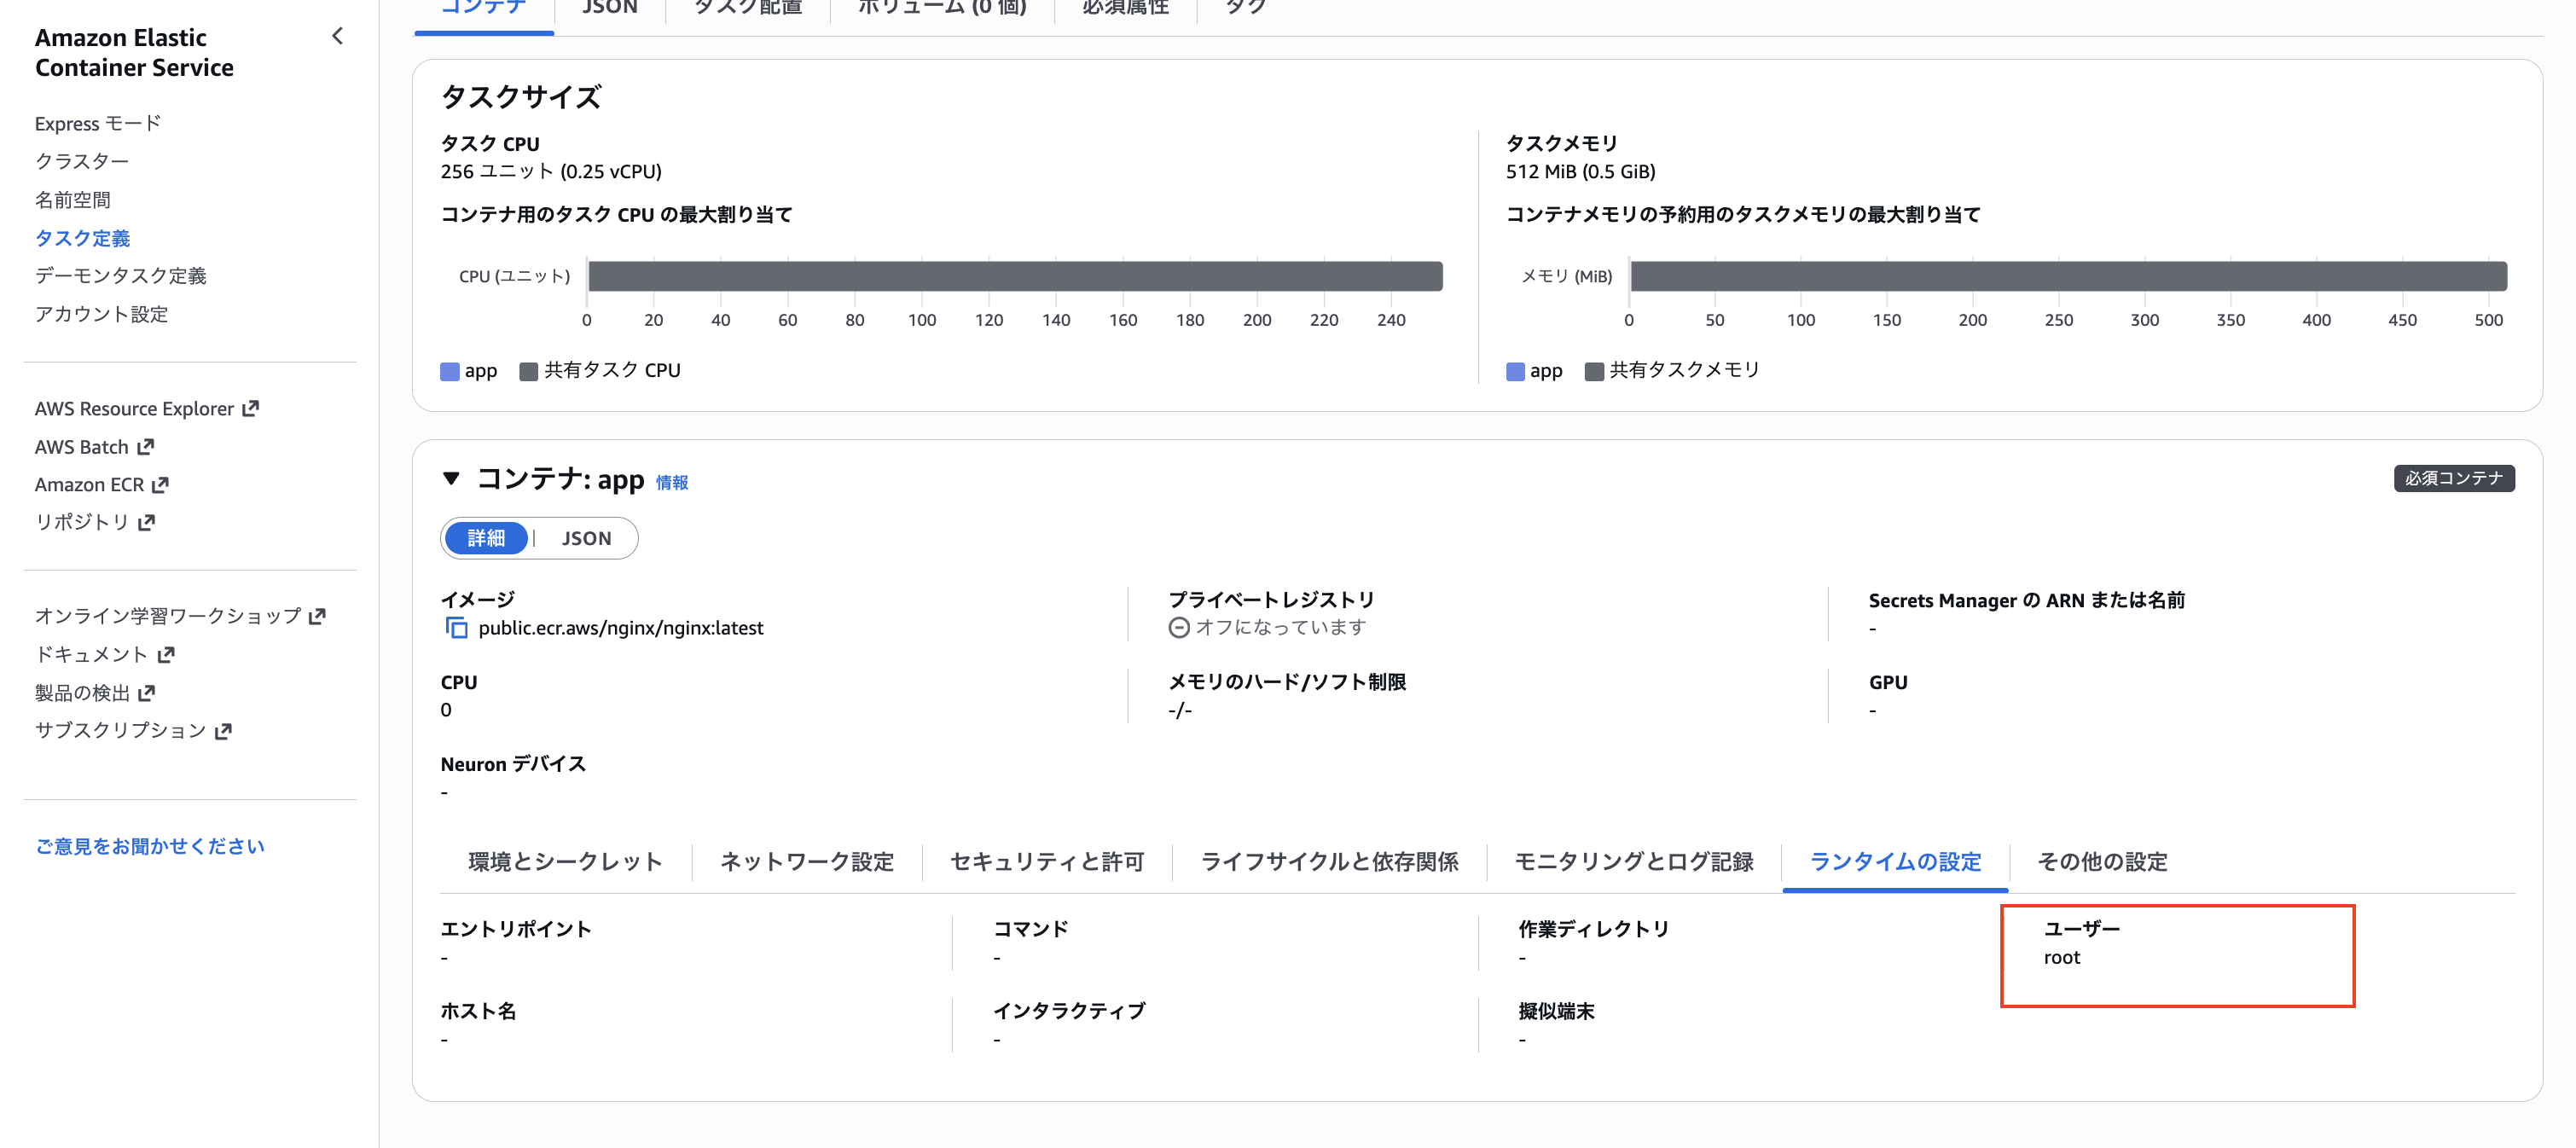
Task: Switch container view to JSON
Action: [x=586, y=538]
